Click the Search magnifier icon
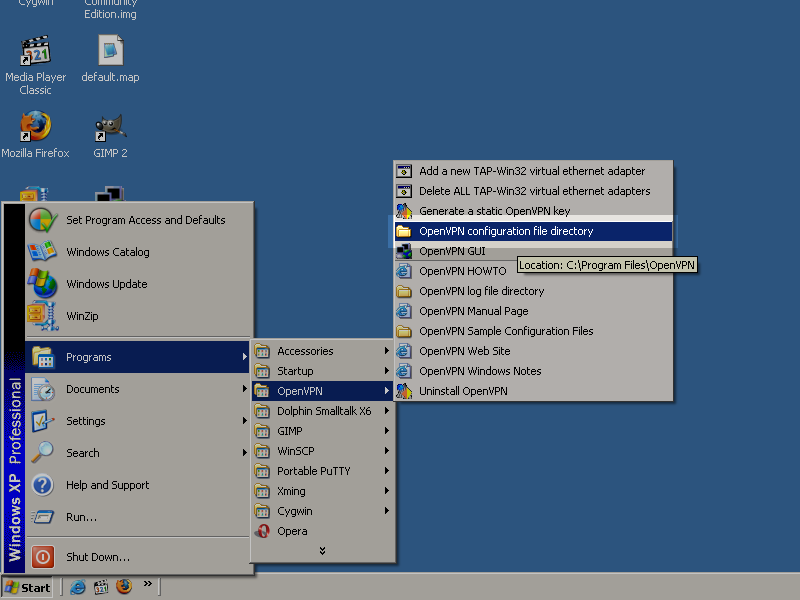Viewport: 800px width, 600px height. (43, 452)
